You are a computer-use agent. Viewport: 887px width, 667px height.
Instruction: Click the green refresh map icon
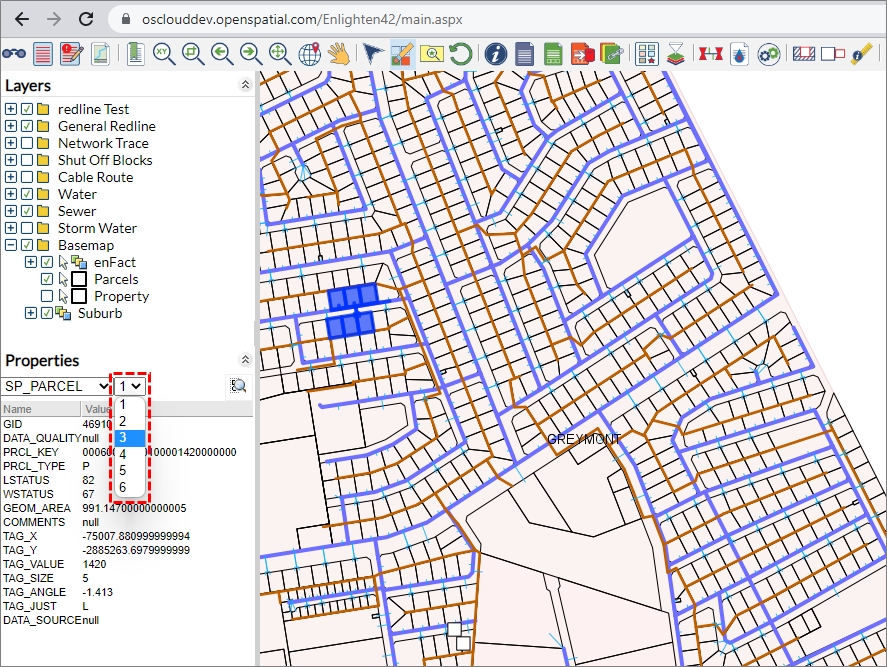tap(460, 54)
